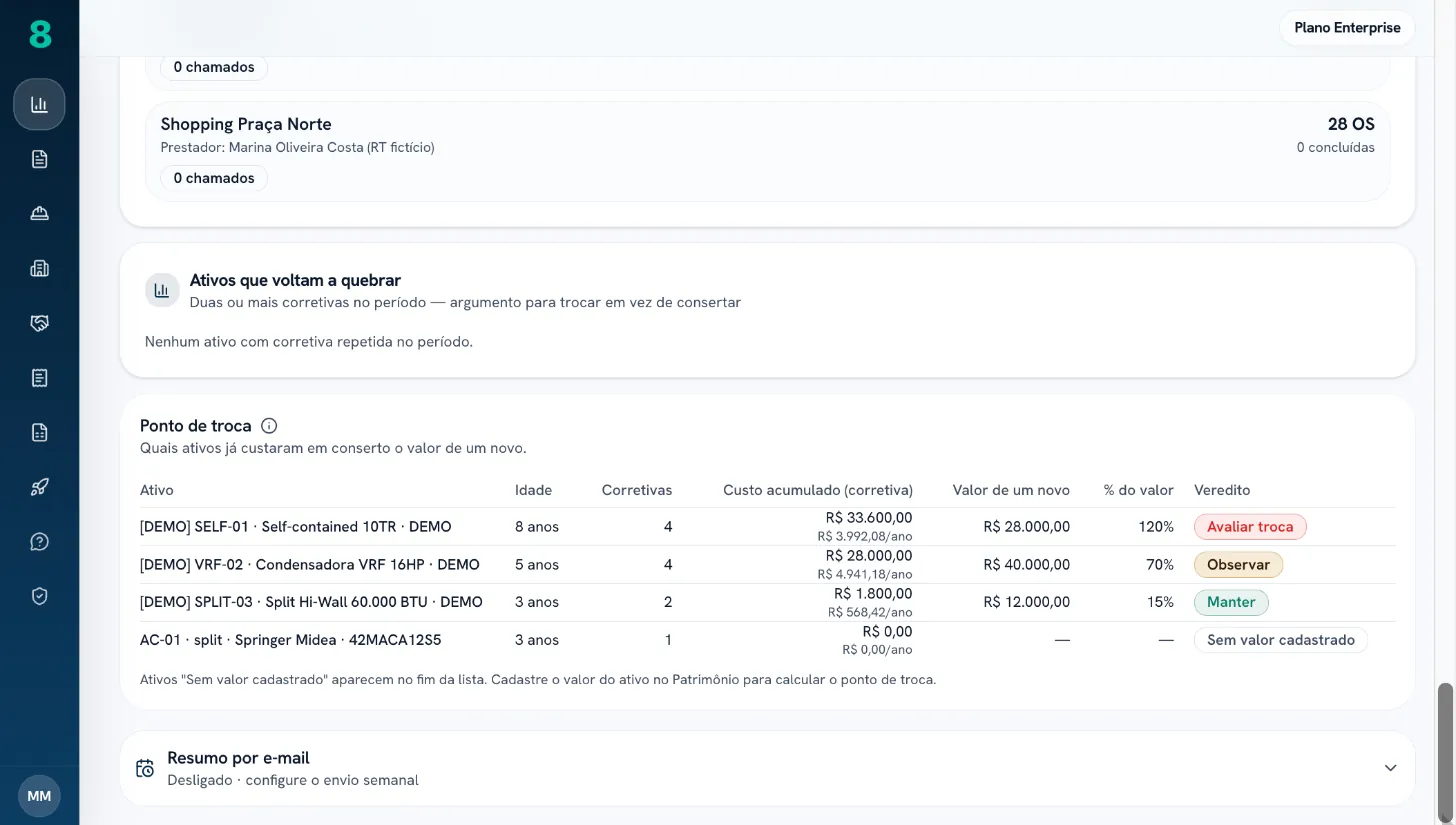Click the Valor de um novo column header

pyautogui.click(x=1011, y=490)
